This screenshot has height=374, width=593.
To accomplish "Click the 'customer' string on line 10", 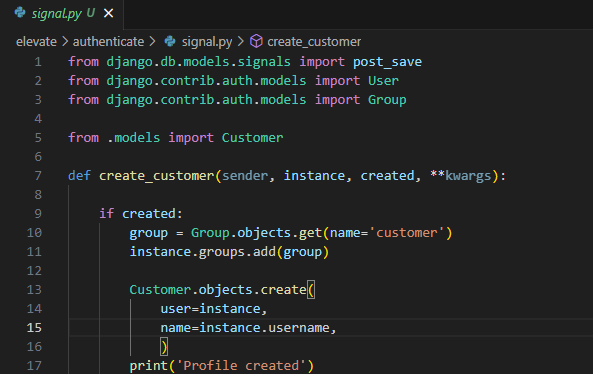I will pos(407,233).
